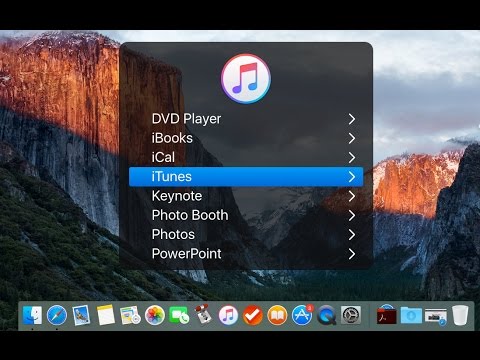The height and width of the screenshot is (360, 480).
Task: Open the Trash in the dock
Action: pyautogui.click(x=460, y=315)
